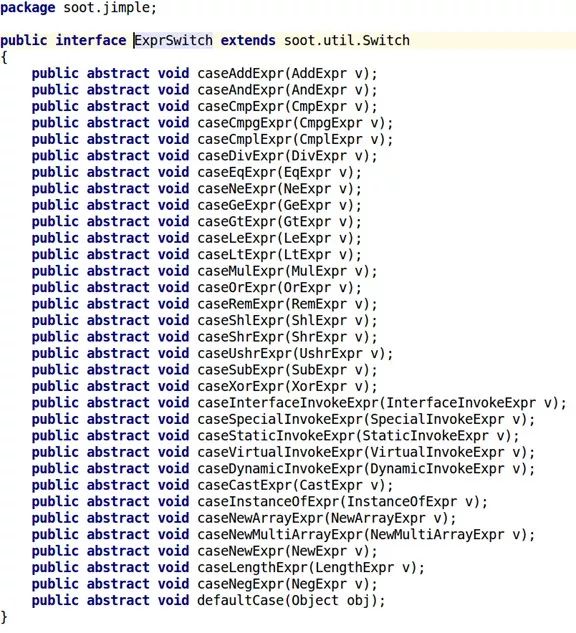The image size is (576, 633).
Task: Click the caseShlExpr method name
Action: [241, 321]
